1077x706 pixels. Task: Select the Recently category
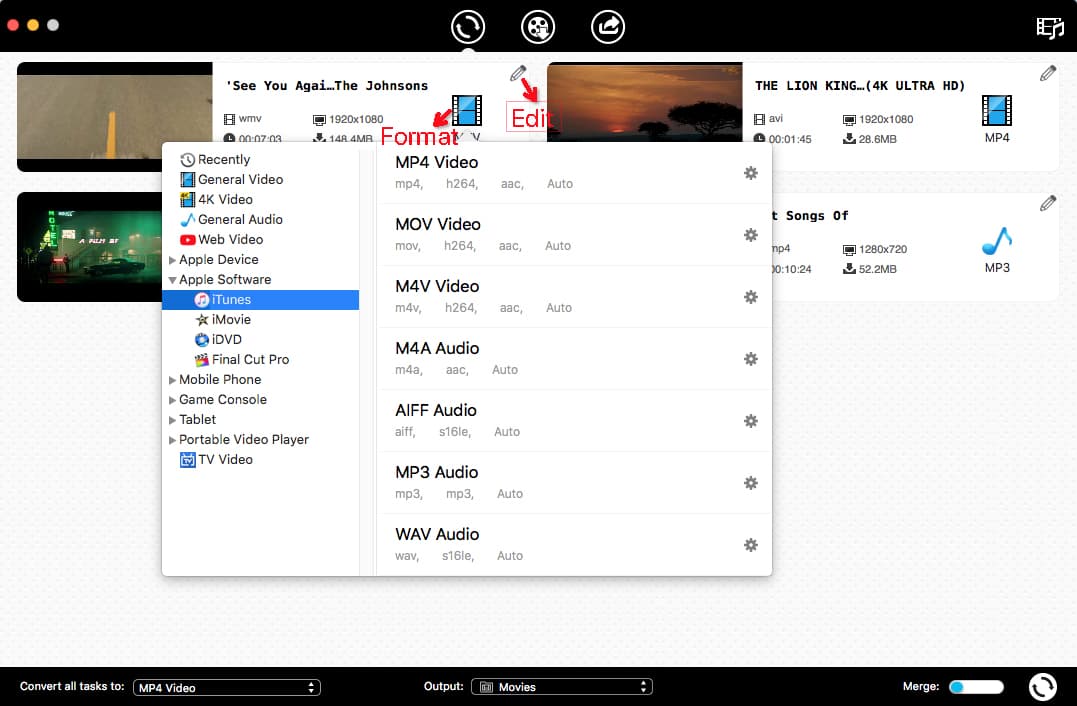215,159
